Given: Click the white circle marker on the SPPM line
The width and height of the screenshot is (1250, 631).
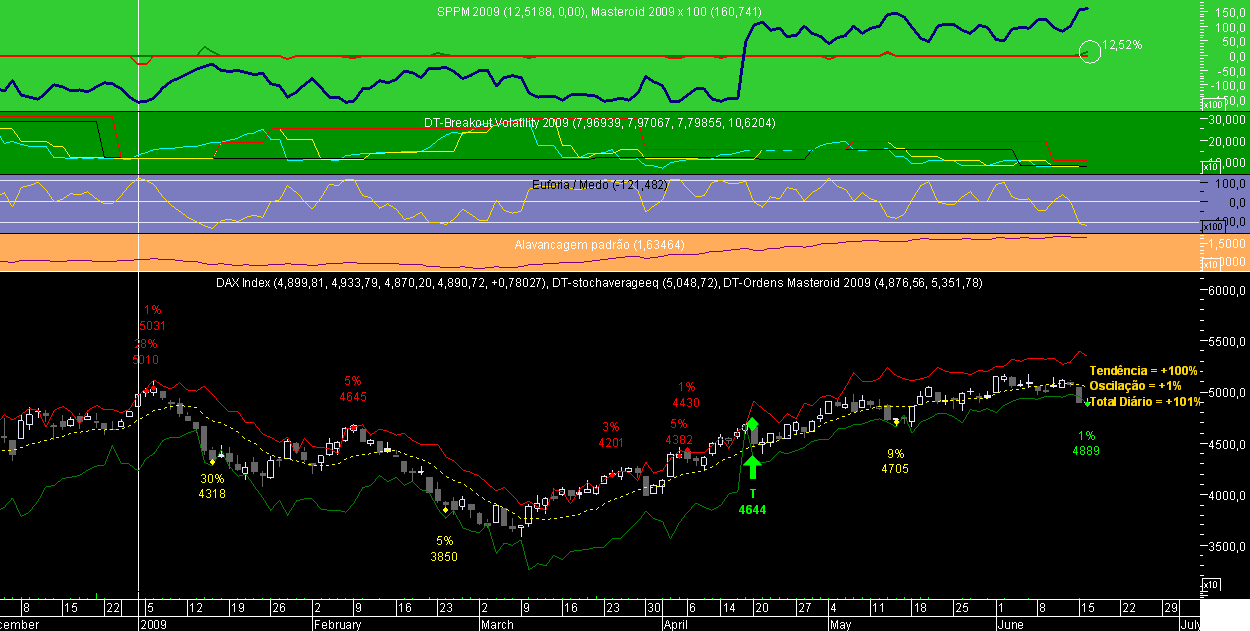Looking at the screenshot, I should point(1090,50).
